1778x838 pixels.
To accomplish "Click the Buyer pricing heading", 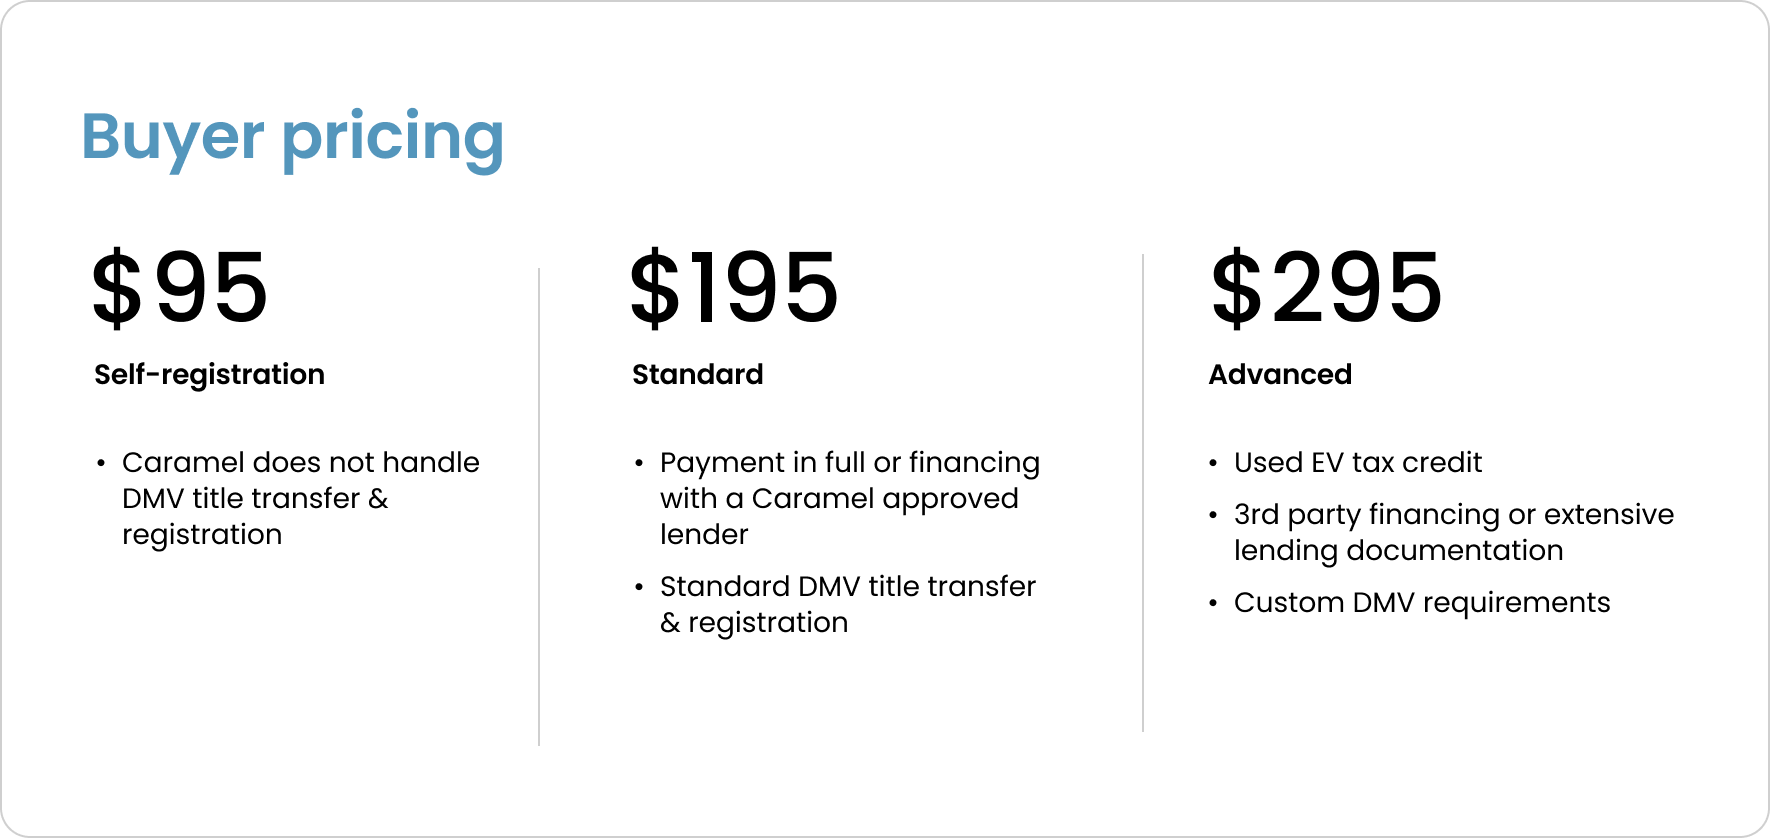I will 292,139.
